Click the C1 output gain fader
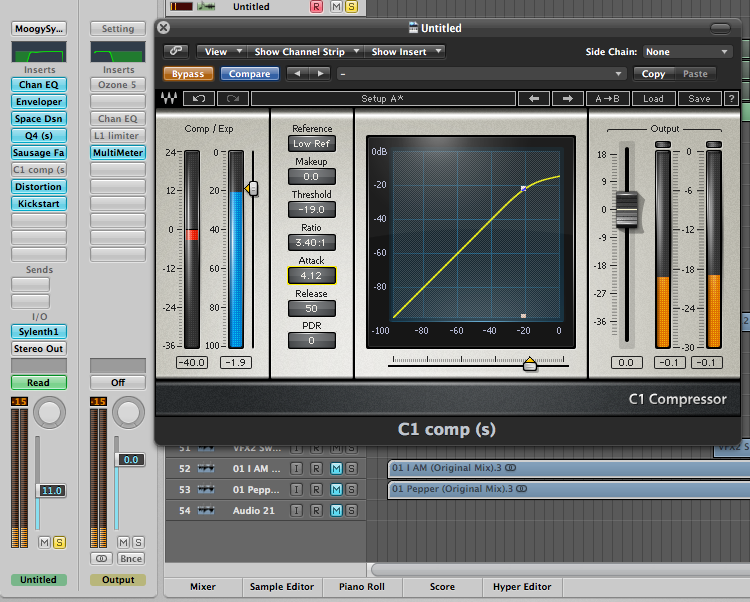This screenshot has width=750, height=602. pos(627,209)
